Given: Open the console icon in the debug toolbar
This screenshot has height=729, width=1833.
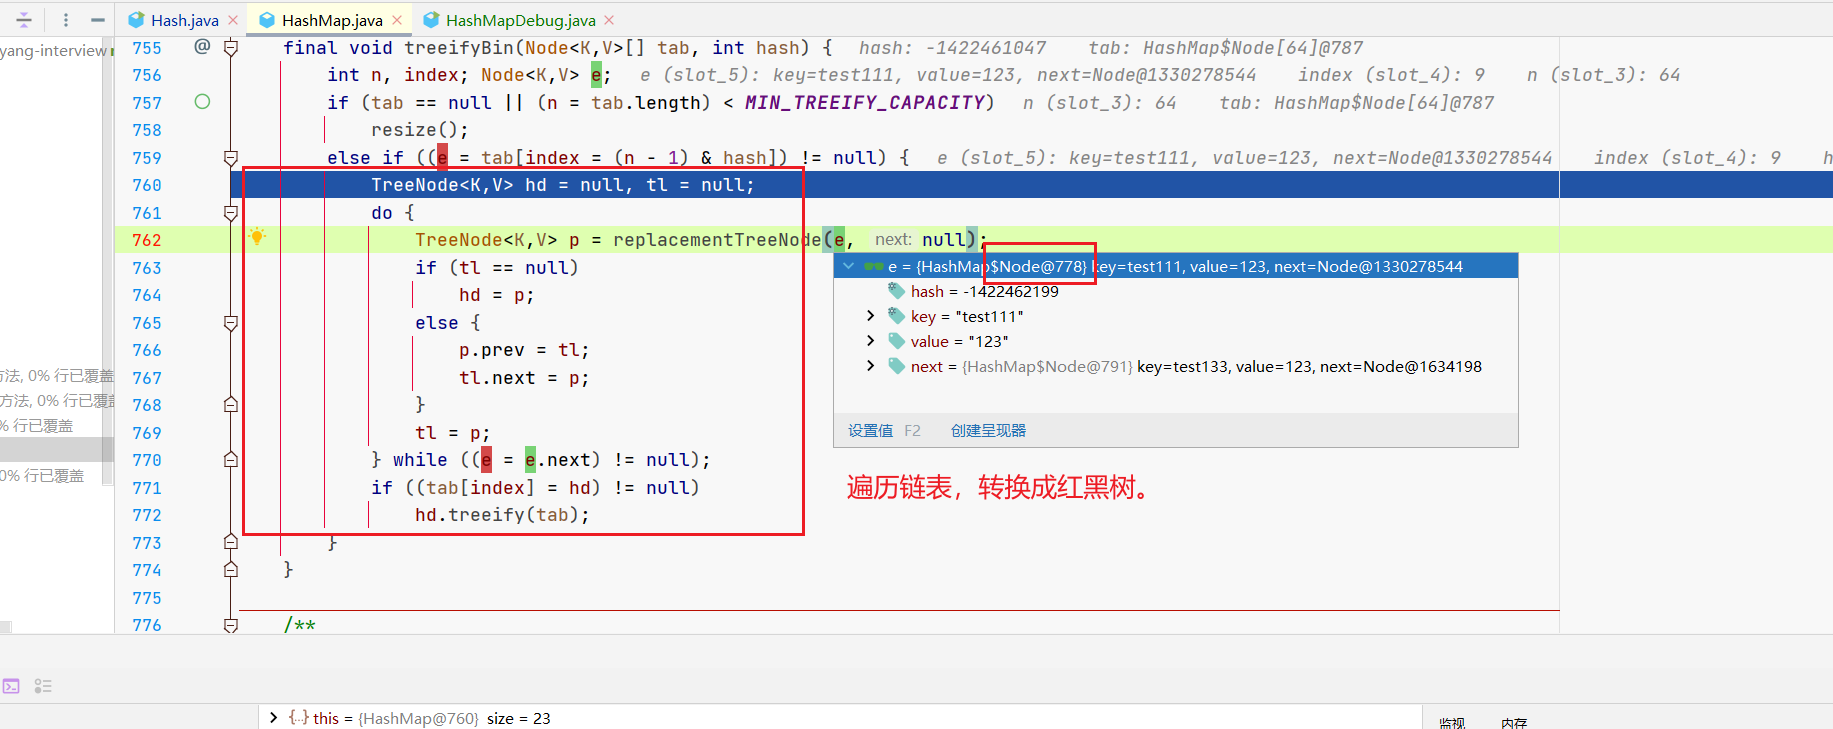Looking at the screenshot, I should tap(12, 686).
